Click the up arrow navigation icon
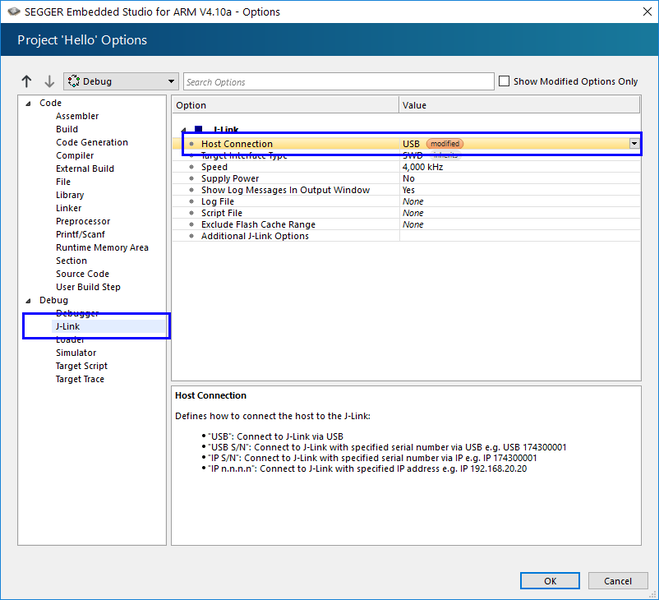This screenshot has height=600, width=659. click(x=27, y=82)
